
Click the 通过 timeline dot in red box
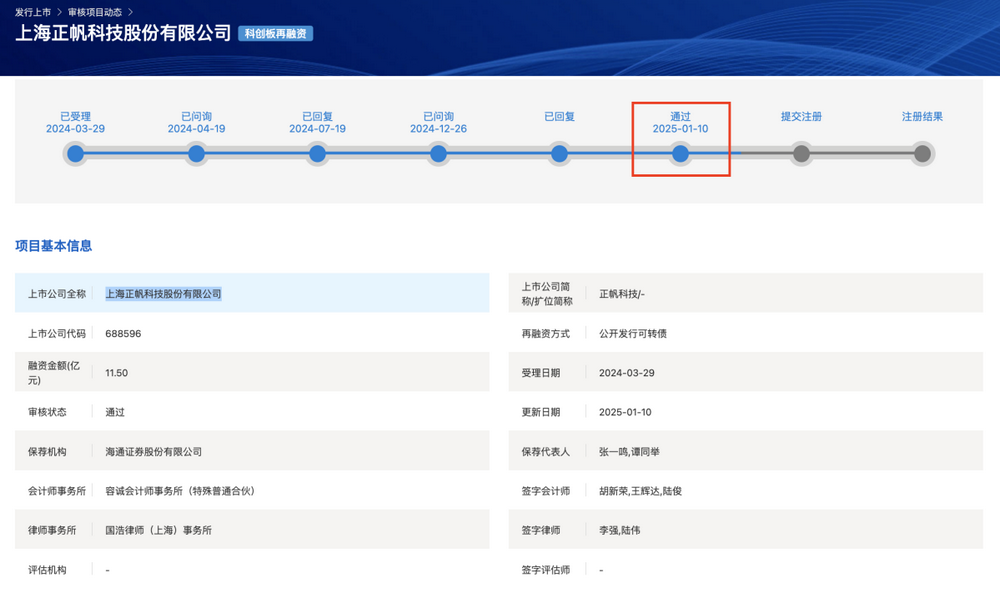point(680,154)
